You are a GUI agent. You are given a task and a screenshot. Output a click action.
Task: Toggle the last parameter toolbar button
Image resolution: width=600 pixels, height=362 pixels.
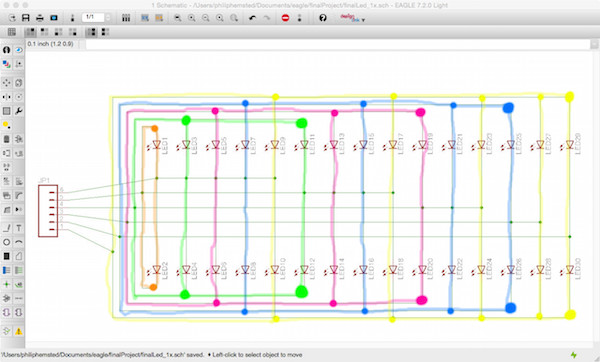click(x=105, y=32)
